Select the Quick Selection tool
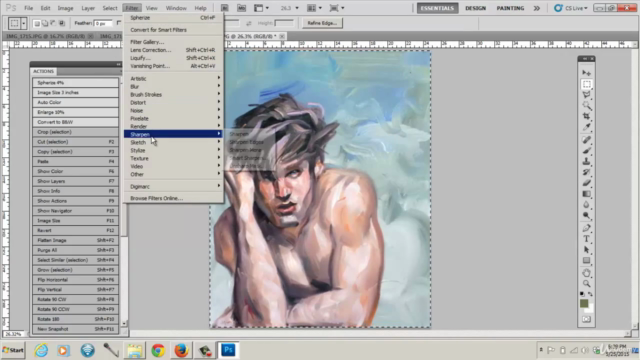This screenshot has width=640, height=360. click(587, 105)
